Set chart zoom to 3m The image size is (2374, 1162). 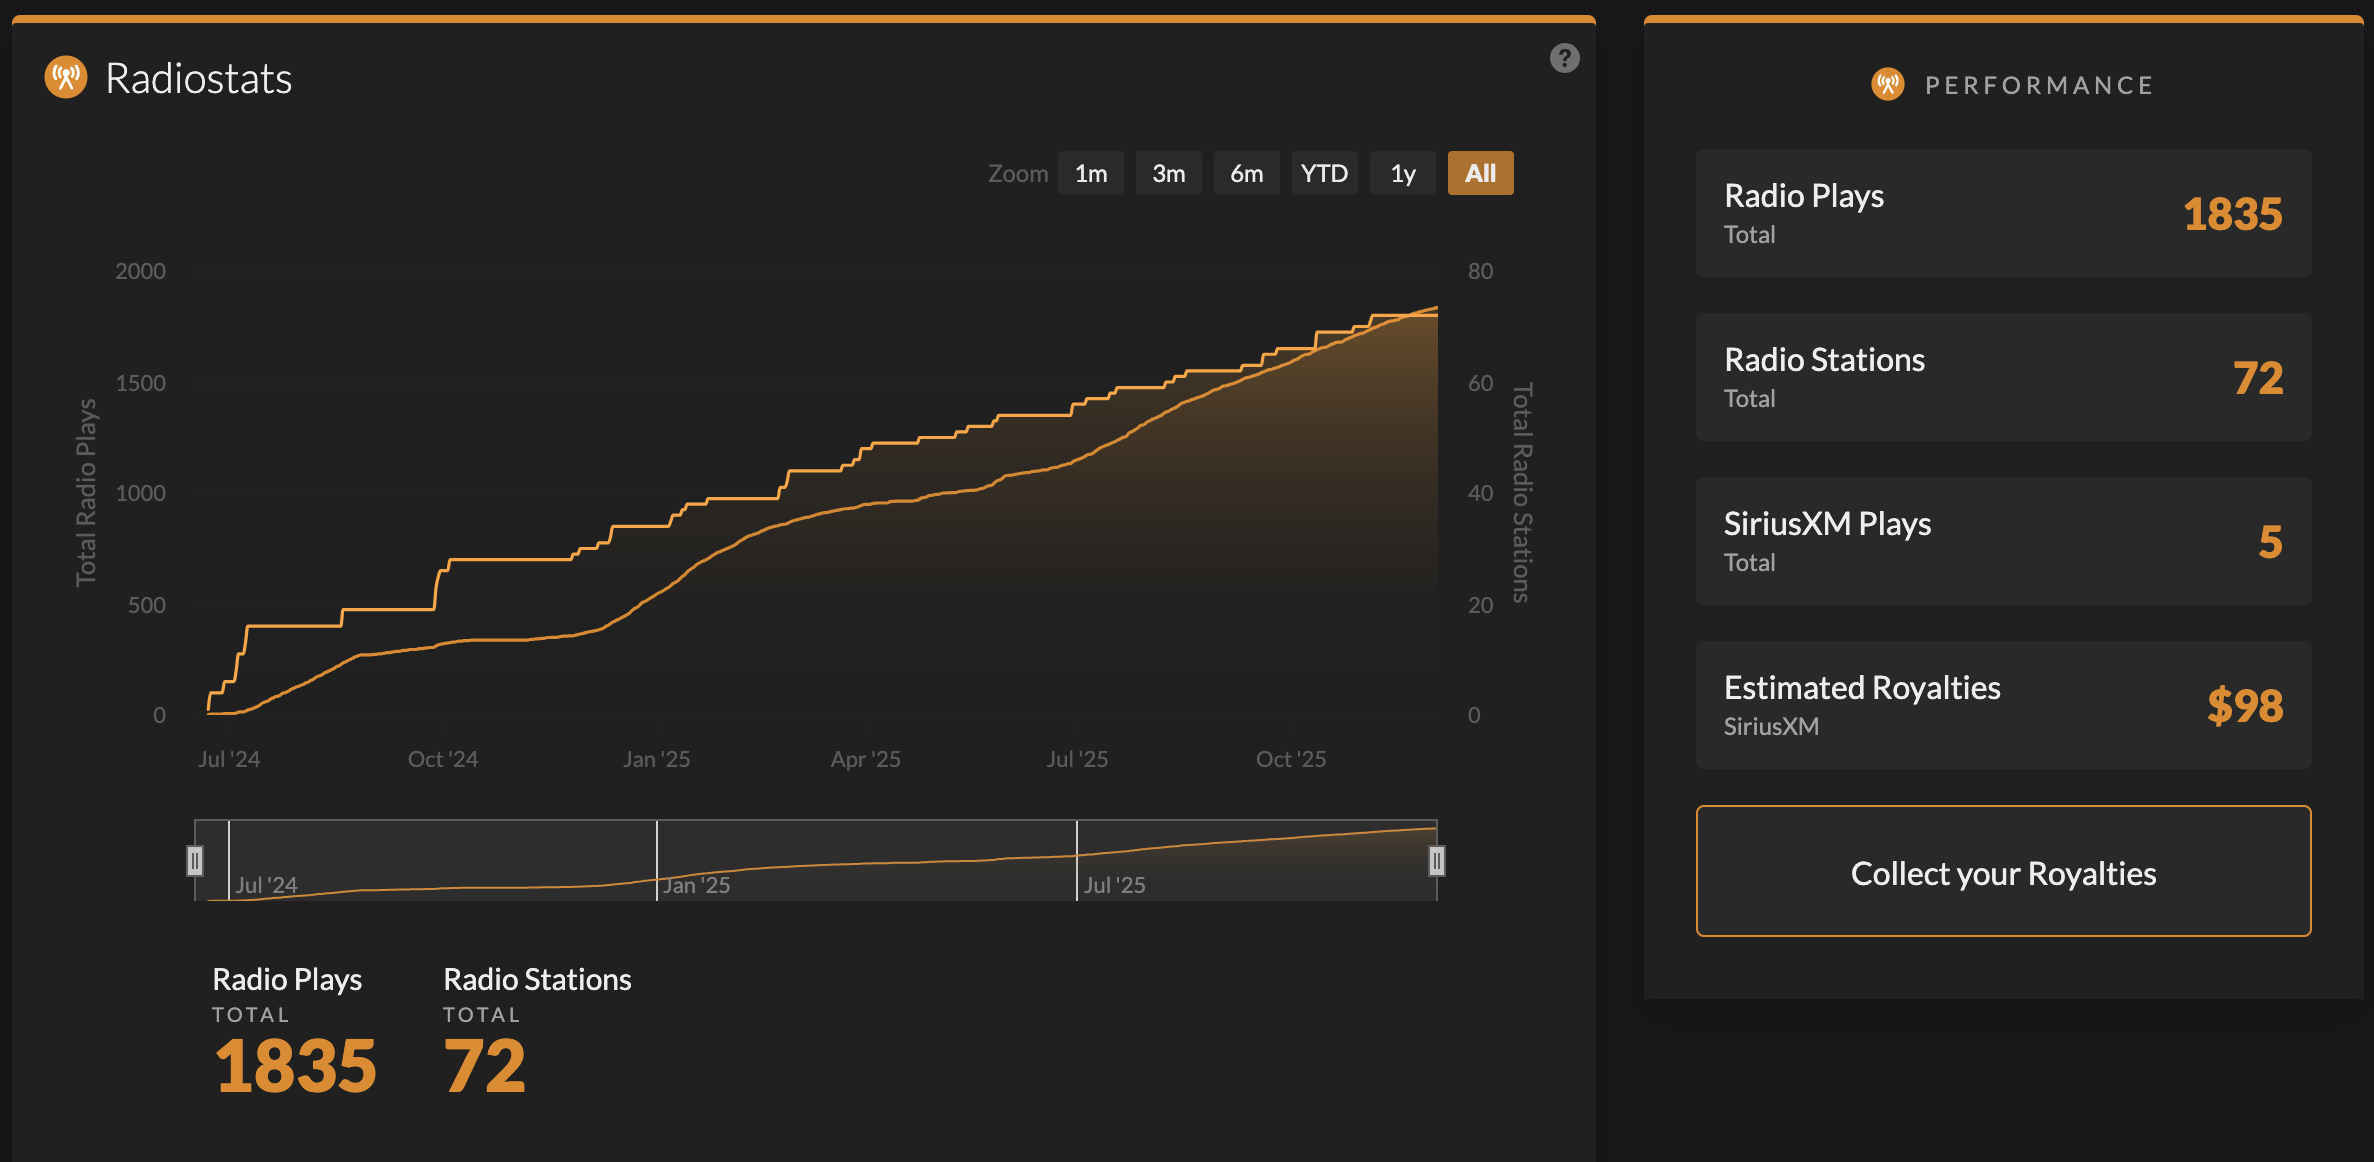(x=1168, y=174)
